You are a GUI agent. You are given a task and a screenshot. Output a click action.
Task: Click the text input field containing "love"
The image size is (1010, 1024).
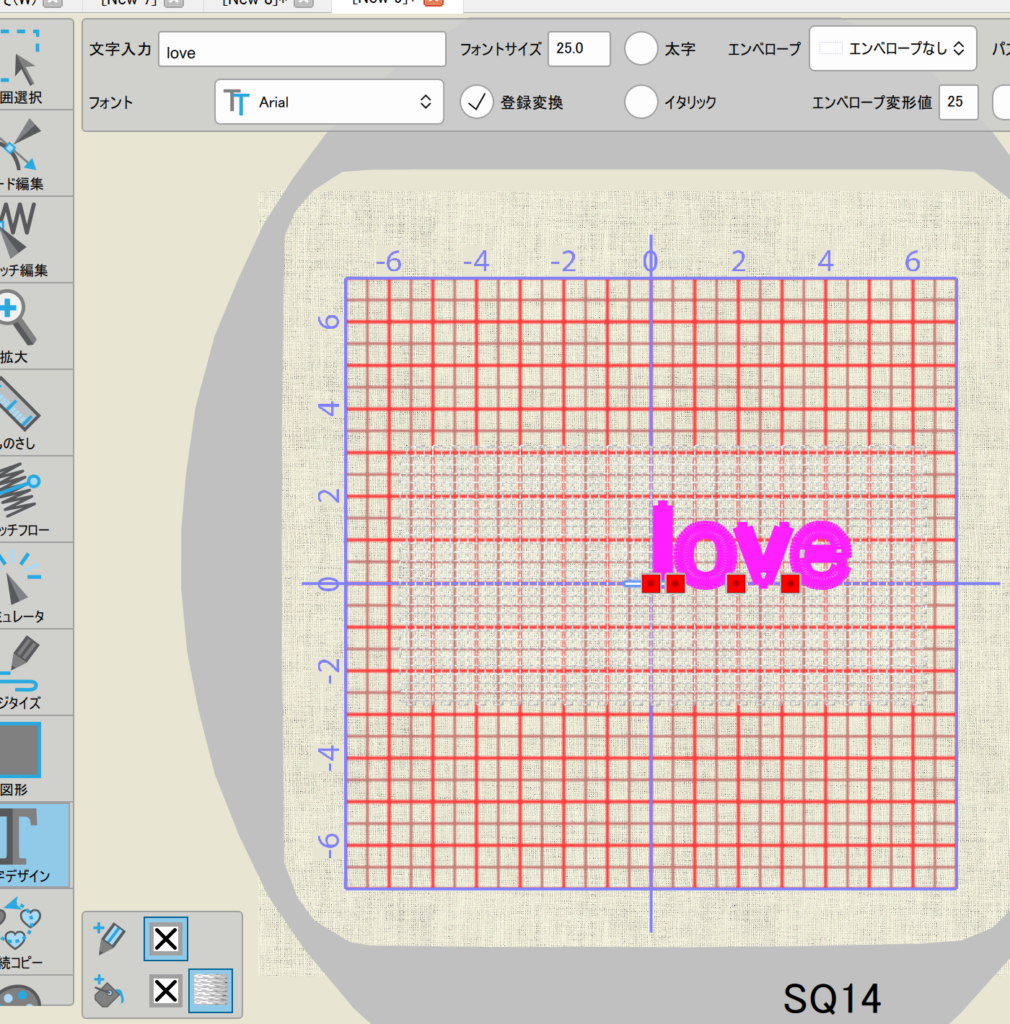[x=301, y=50]
